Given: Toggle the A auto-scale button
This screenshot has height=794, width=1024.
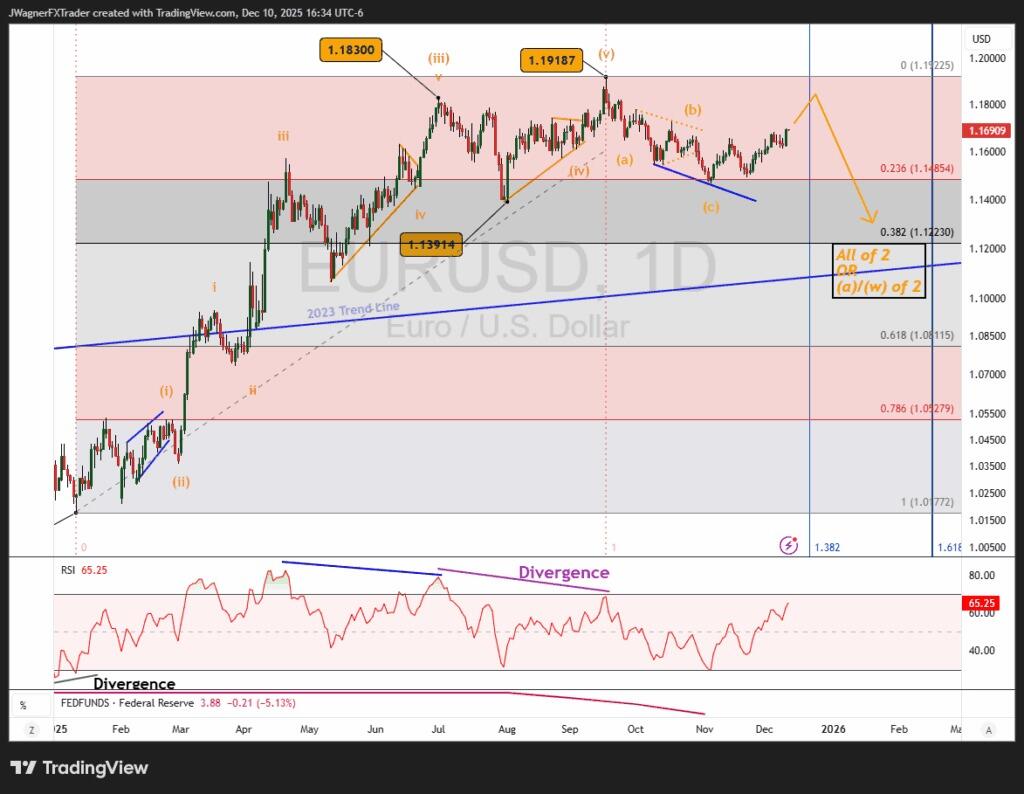Looking at the screenshot, I should click(x=988, y=730).
